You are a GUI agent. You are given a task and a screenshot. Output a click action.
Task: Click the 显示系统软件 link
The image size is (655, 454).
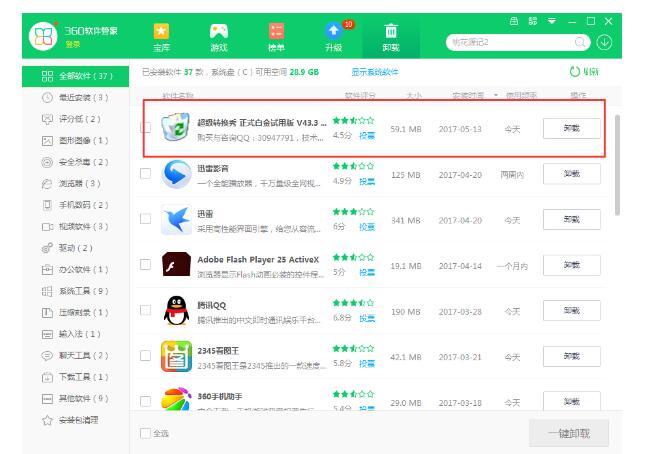coord(375,72)
